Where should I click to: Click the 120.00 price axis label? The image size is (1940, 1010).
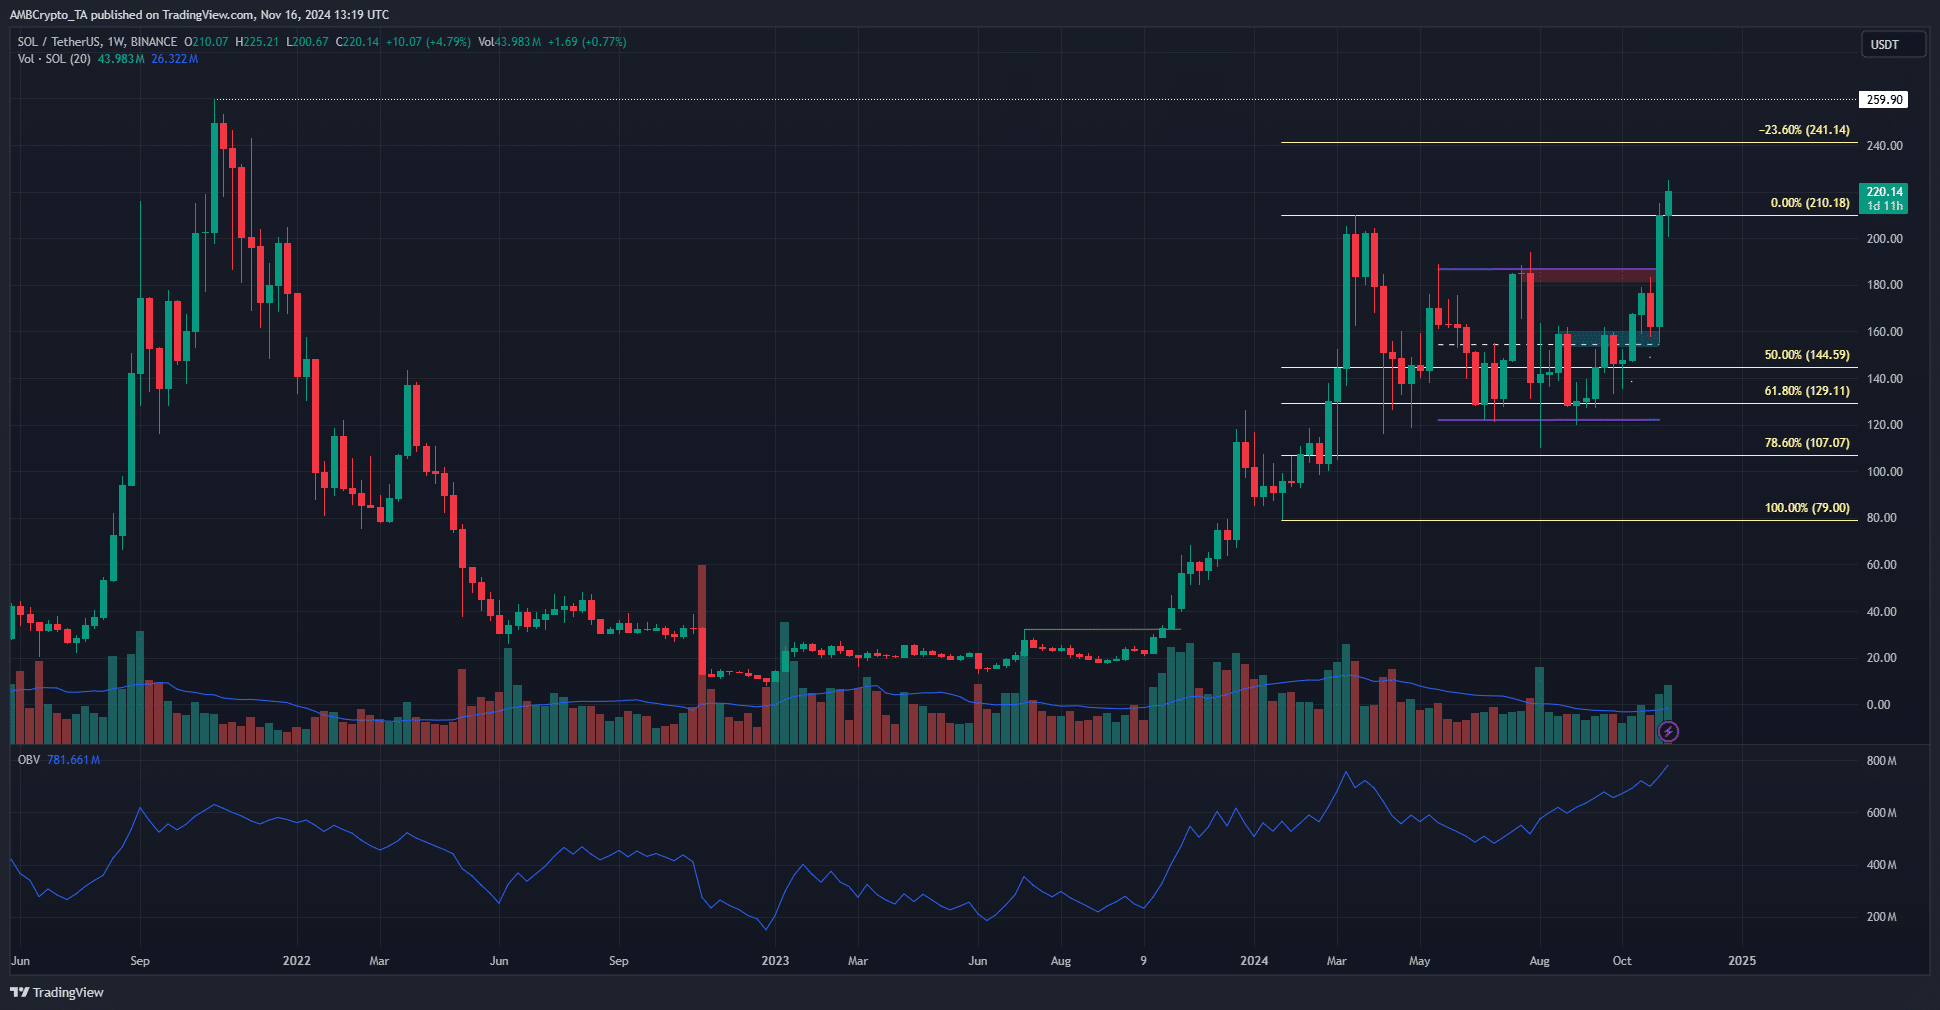point(1884,425)
